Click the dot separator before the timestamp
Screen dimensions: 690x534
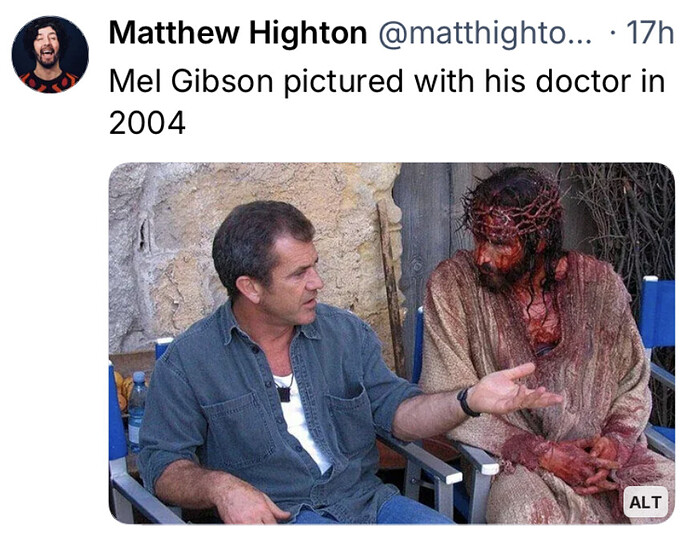[x=613, y=33]
